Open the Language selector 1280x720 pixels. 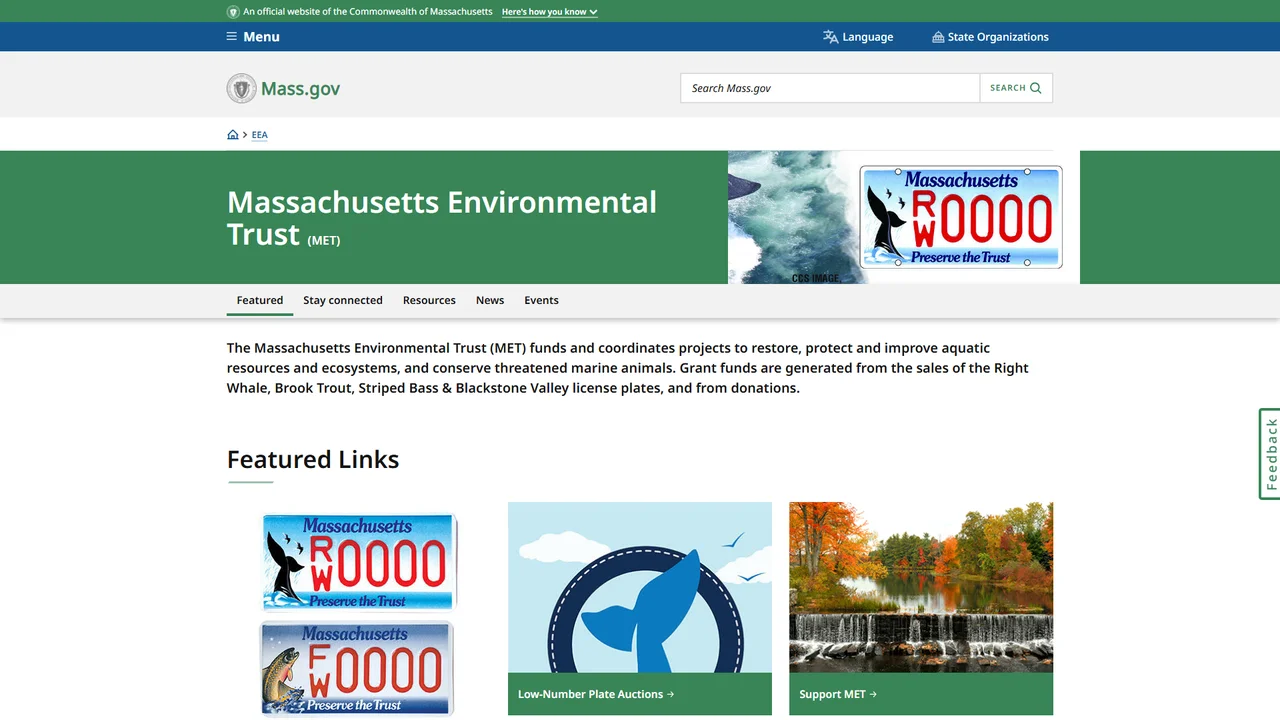click(x=858, y=37)
